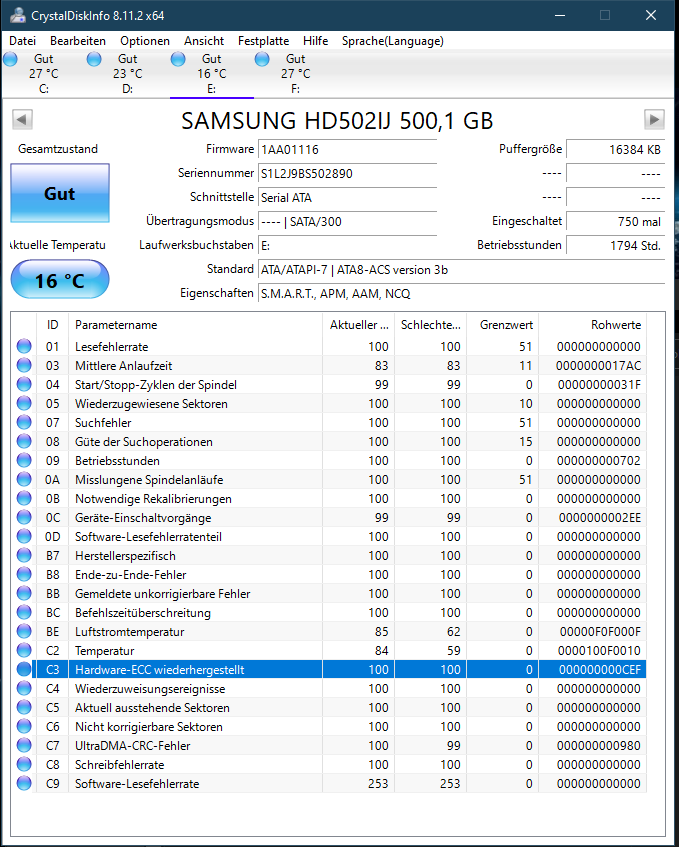Click the Gut health status button
Image resolution: width=679 pixels, height=847 pixels.
60,193
